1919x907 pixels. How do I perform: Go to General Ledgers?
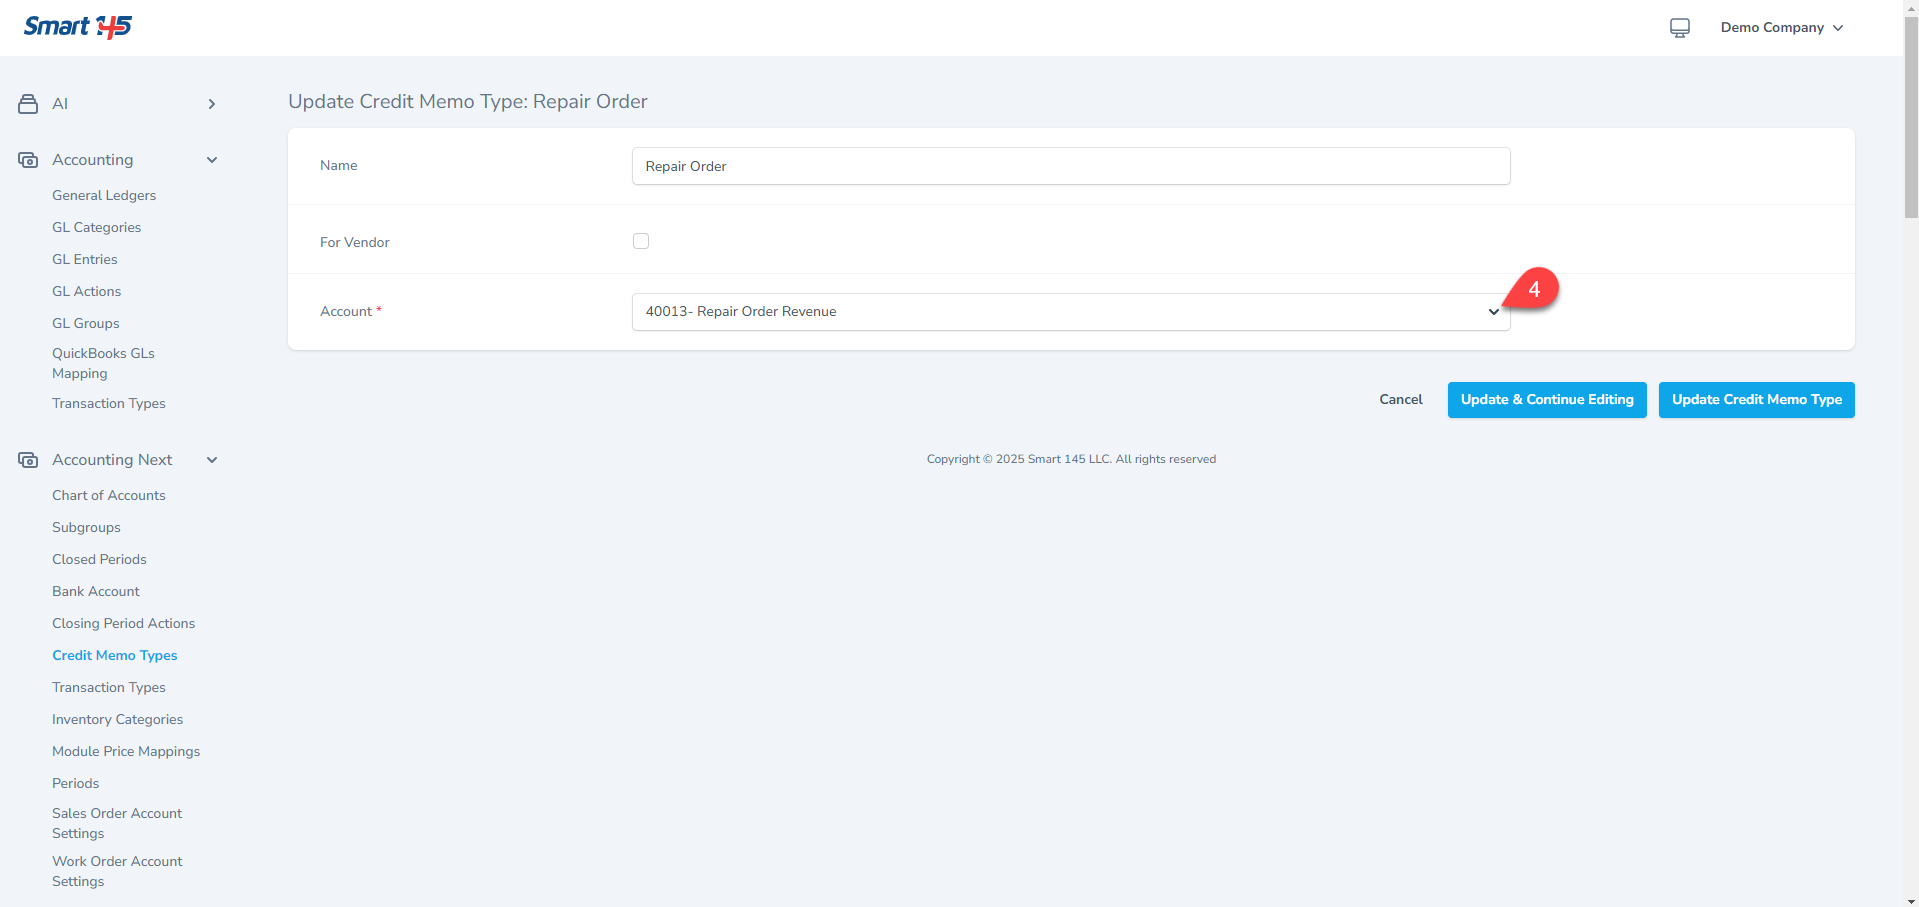(x=104, y=195)
